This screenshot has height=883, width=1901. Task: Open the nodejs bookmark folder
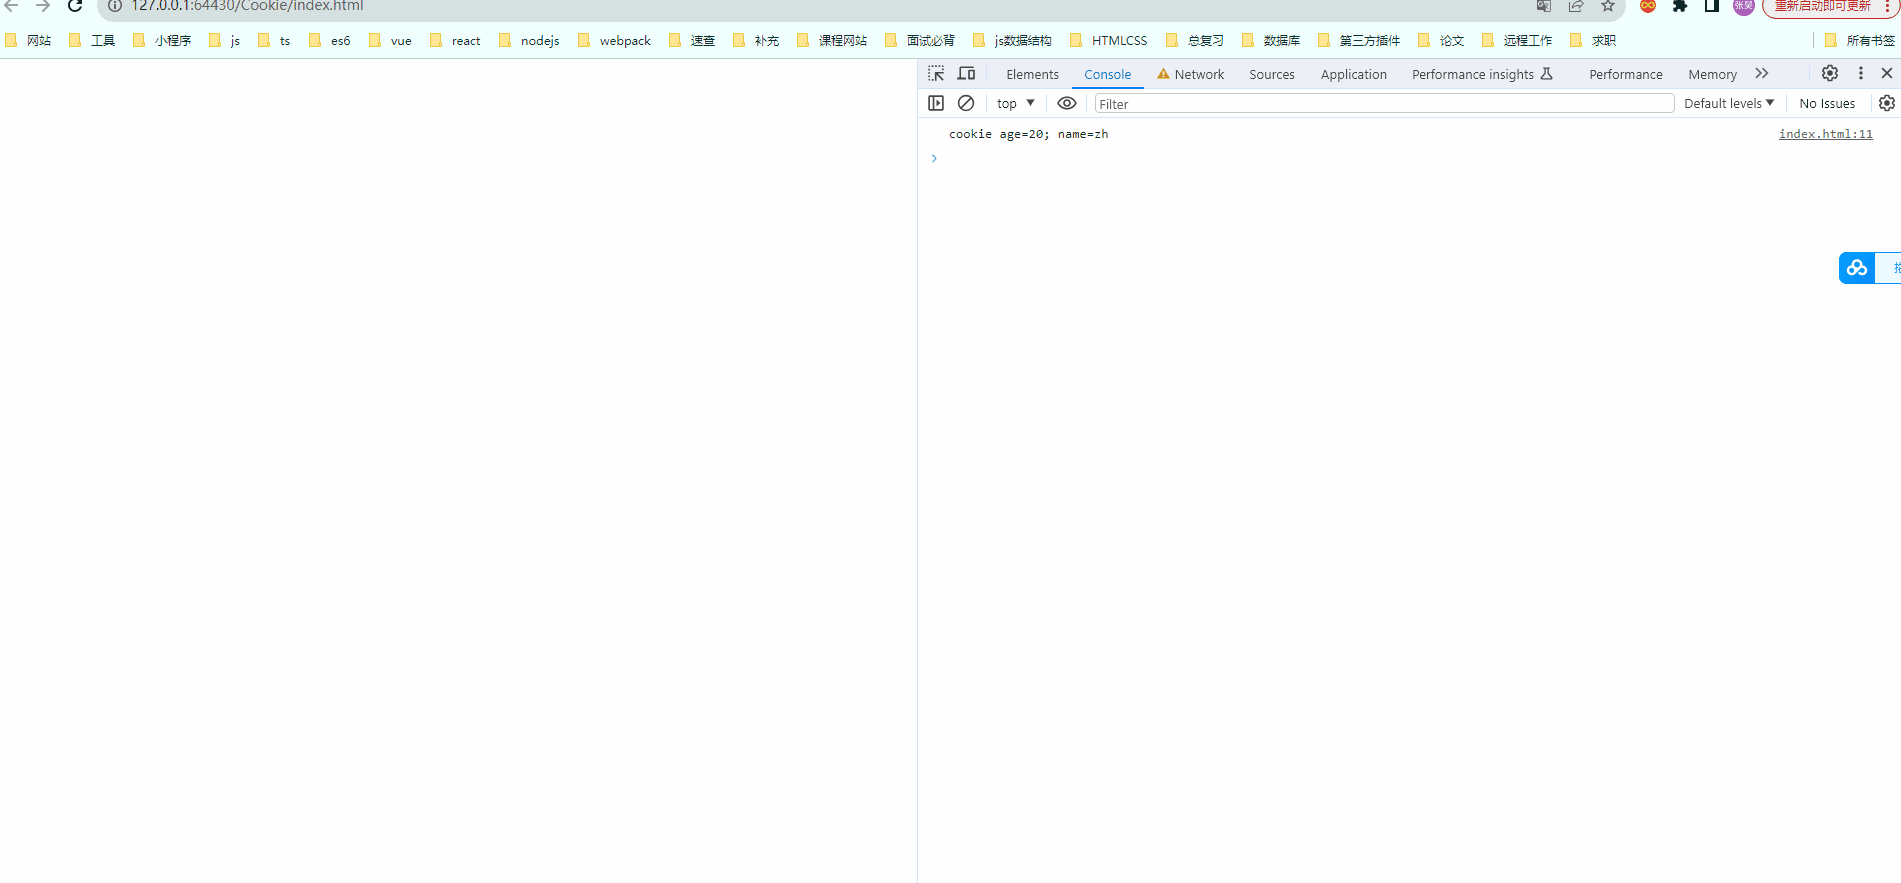coord(530,40)
